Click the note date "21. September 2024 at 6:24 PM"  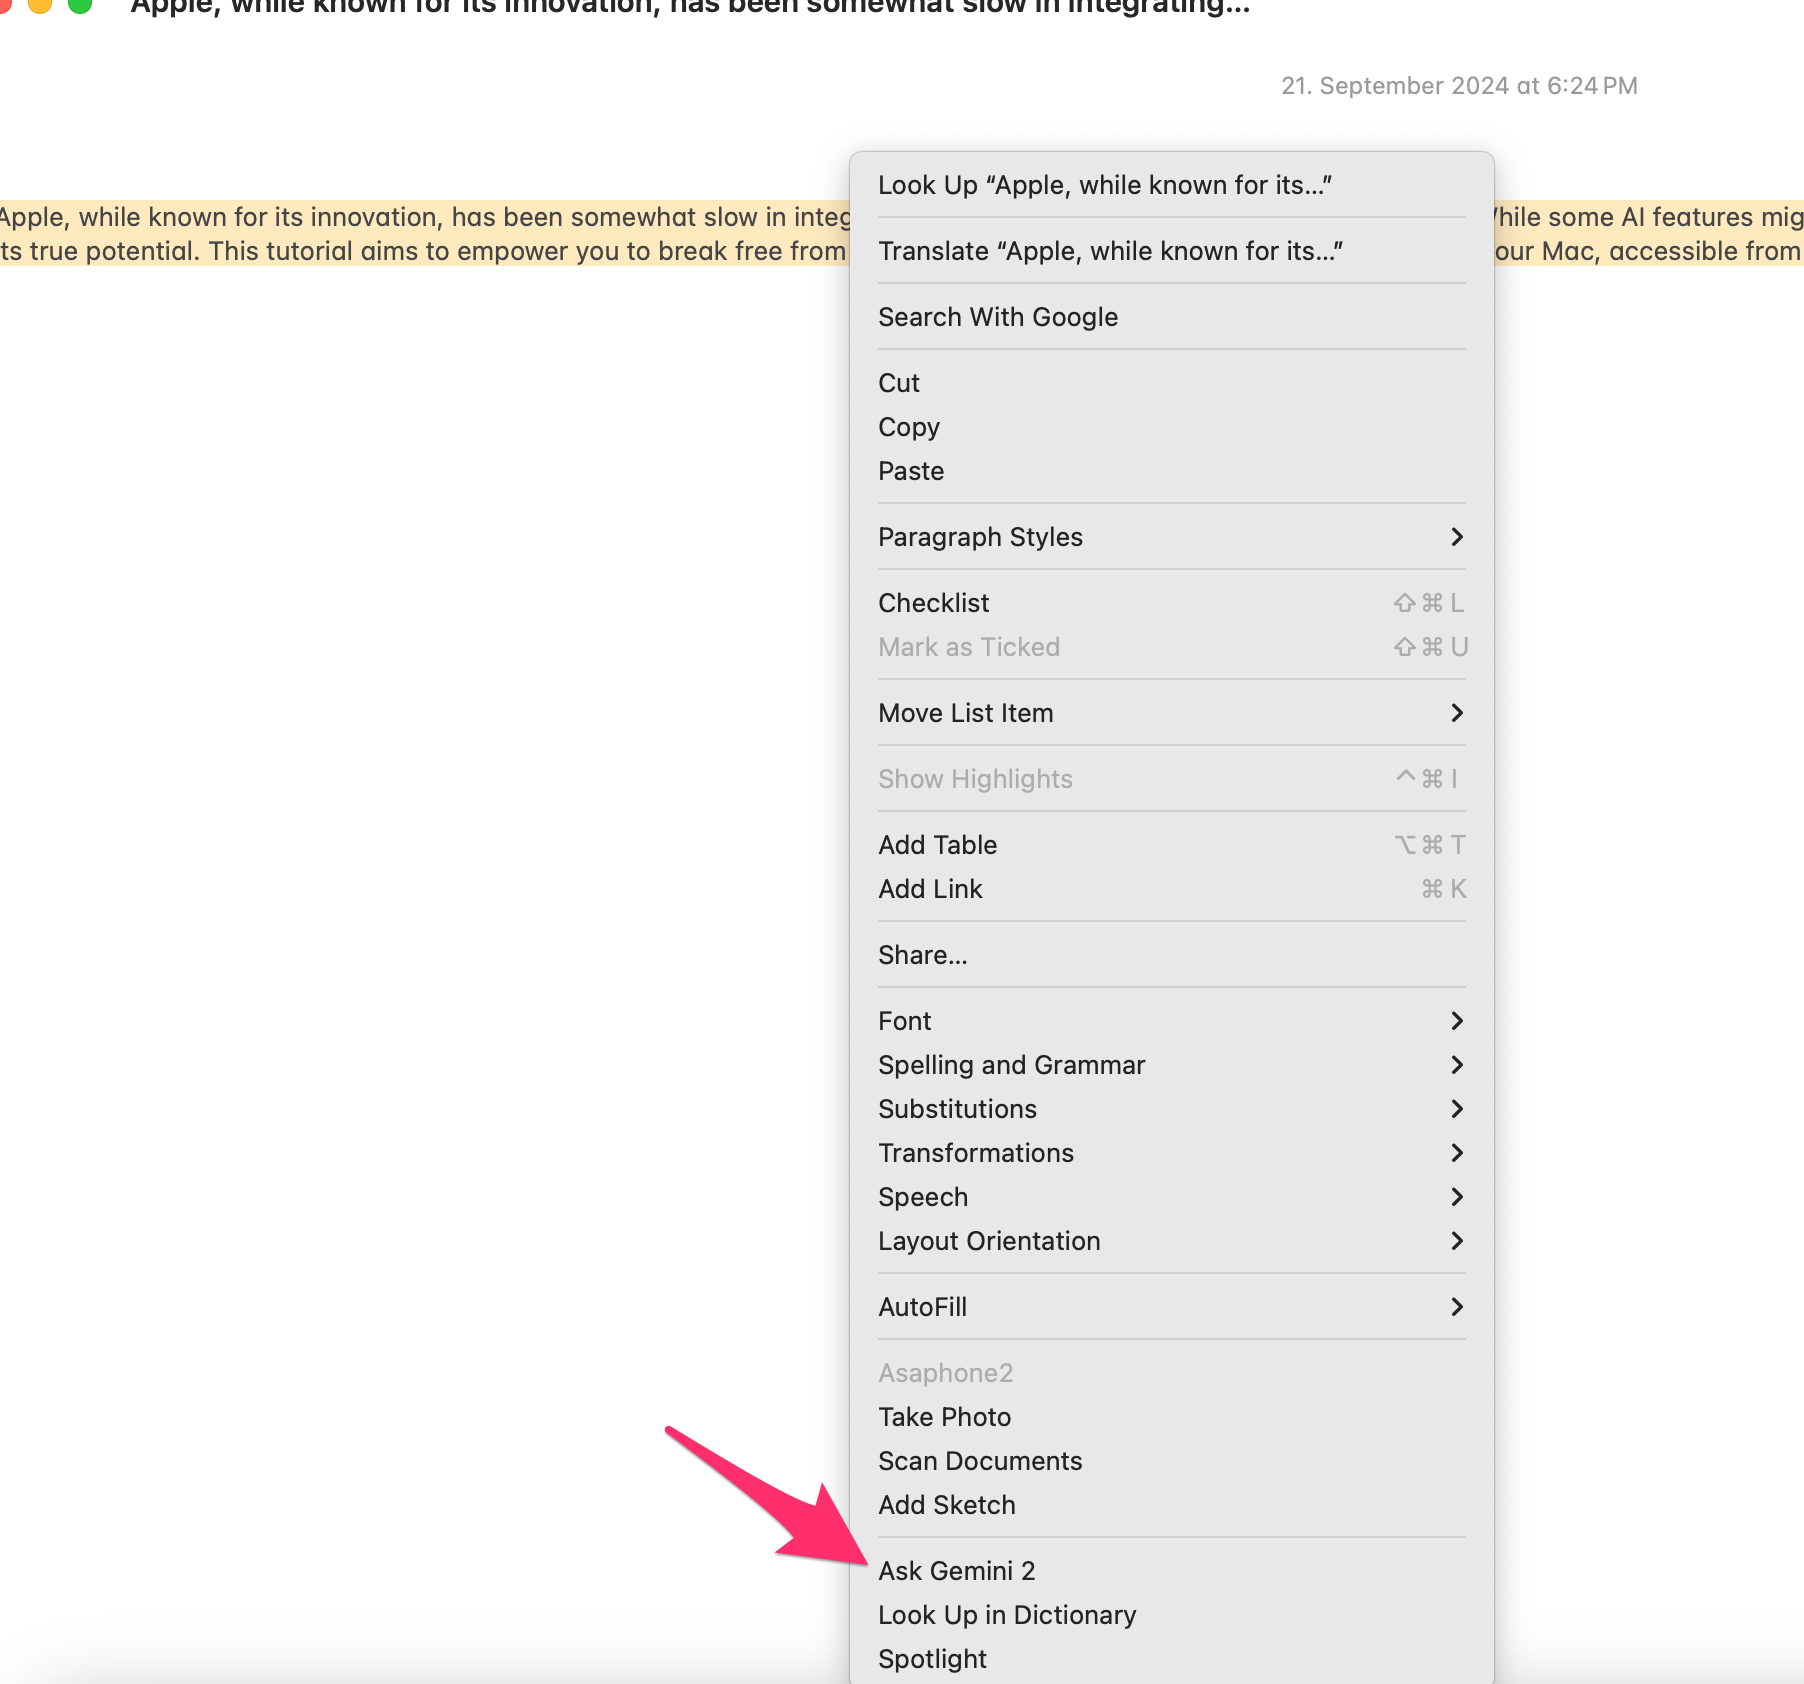1459,86
